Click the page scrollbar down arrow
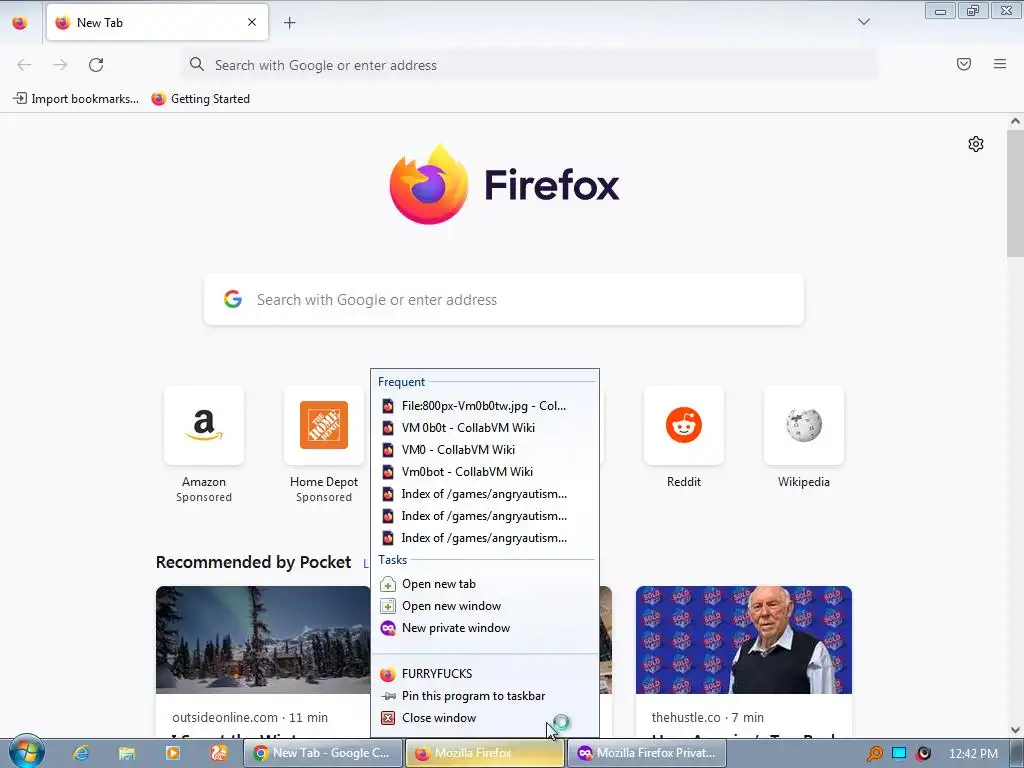This screenshot has width=1024, height=768. coord(1015,730)
